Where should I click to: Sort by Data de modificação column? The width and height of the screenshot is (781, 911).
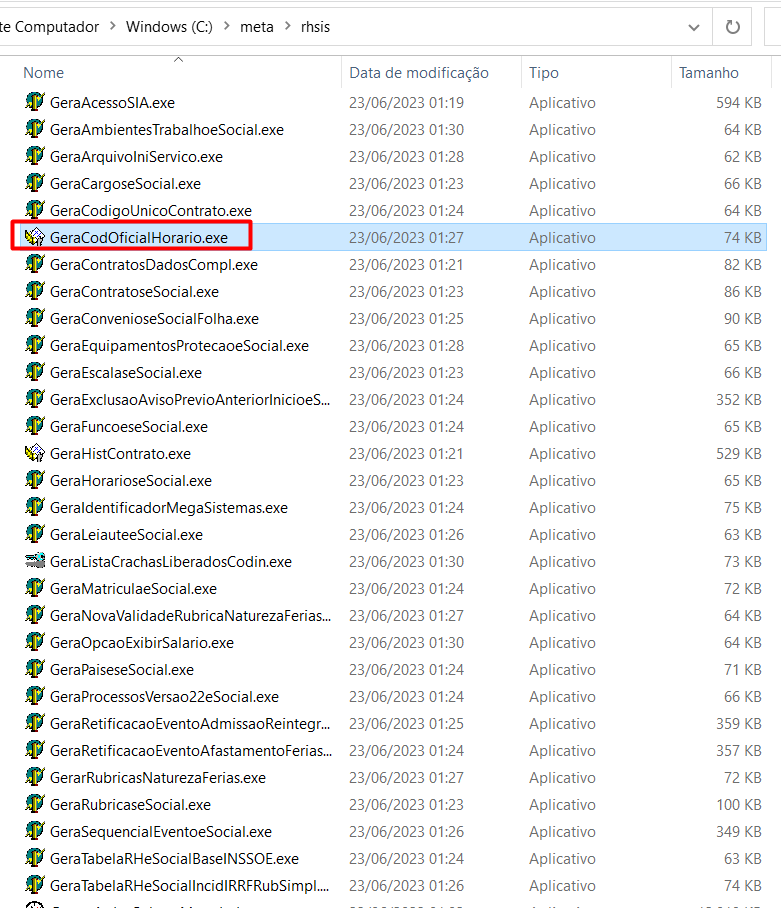coord(418,73)
